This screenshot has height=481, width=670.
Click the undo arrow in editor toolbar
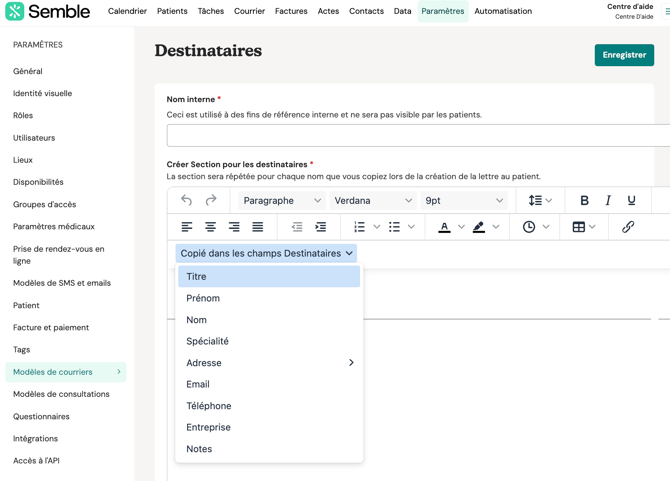[187, 200]
